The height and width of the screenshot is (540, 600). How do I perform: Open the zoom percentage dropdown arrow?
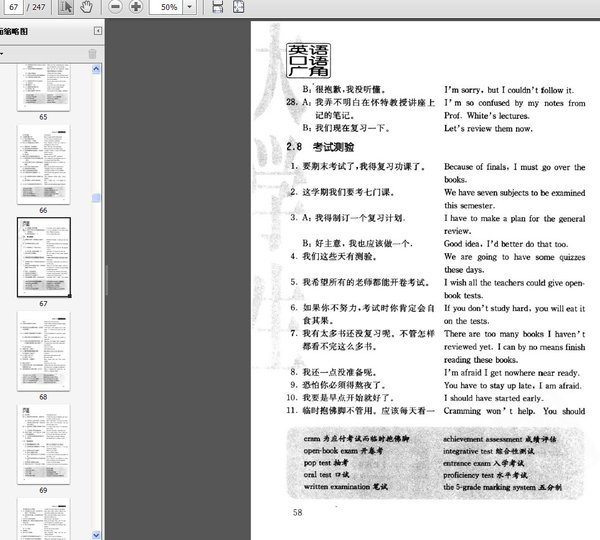190,7
